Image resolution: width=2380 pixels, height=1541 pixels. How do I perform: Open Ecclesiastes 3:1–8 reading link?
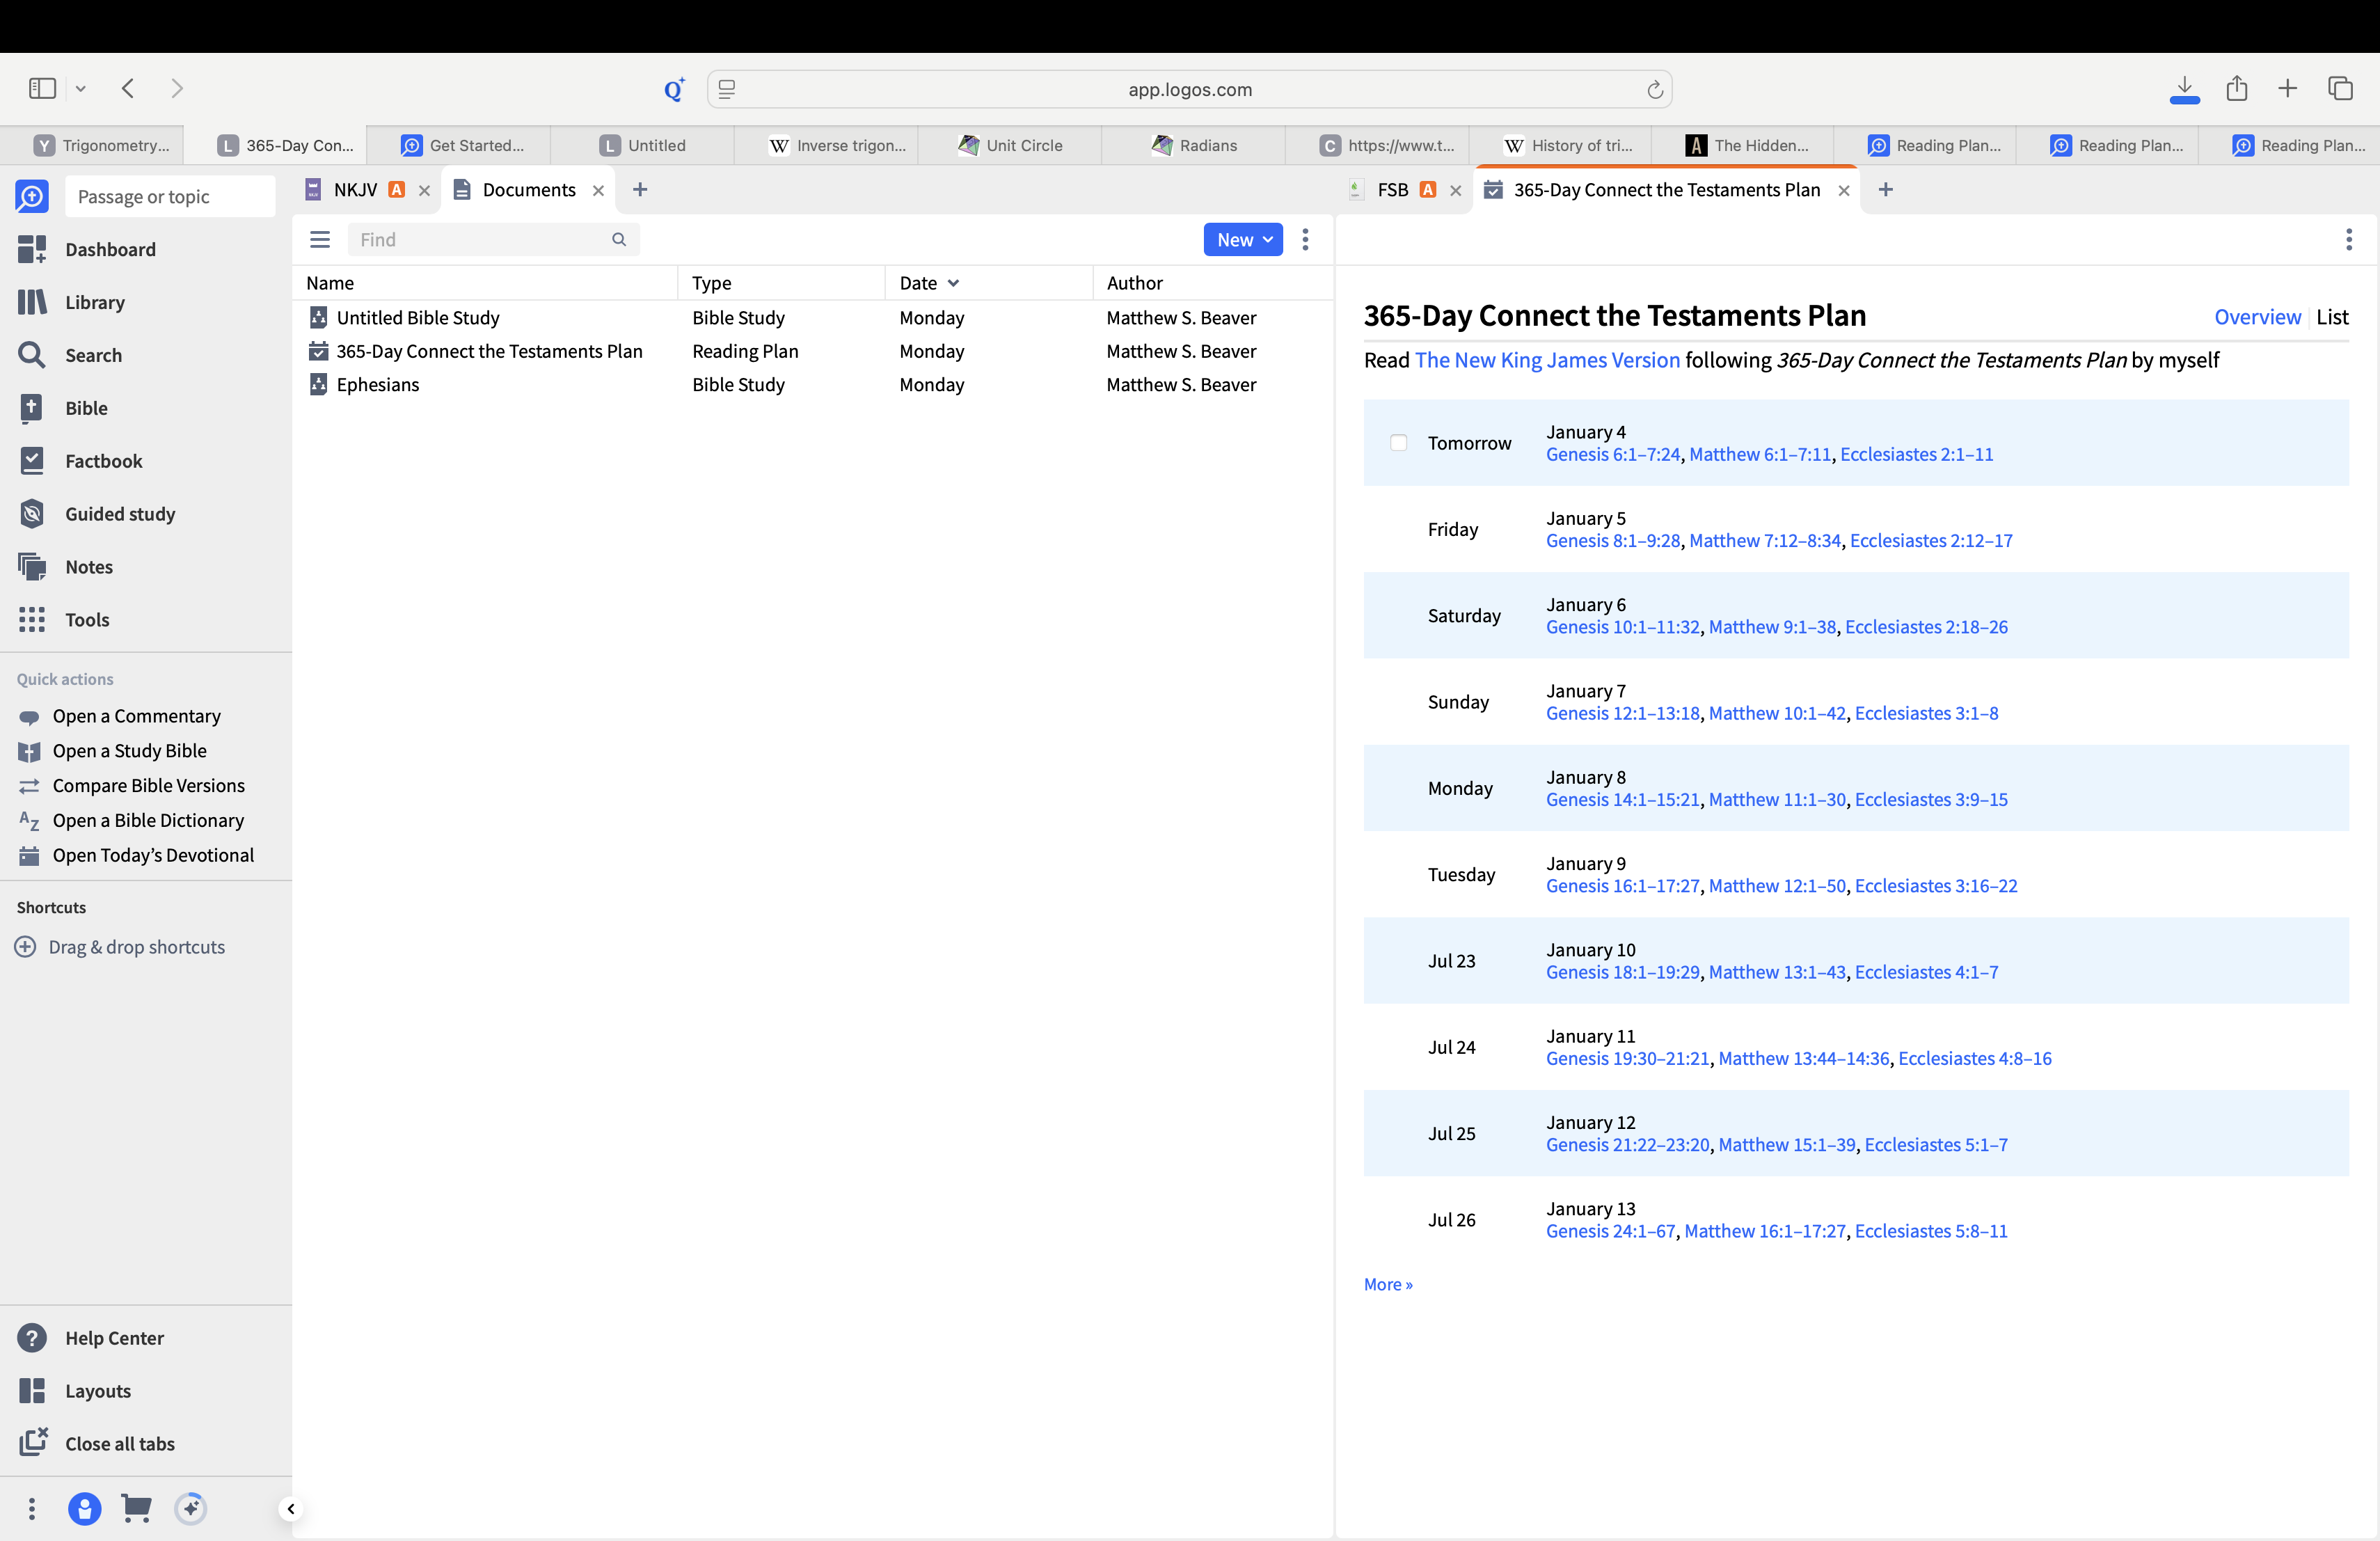tap(1926, 713)
